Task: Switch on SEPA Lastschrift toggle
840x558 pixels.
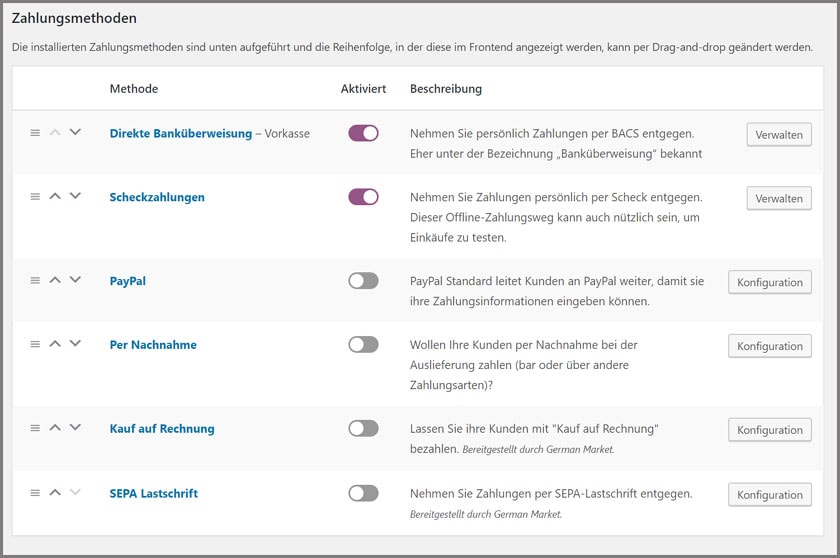Action: (x=363, y=493)
